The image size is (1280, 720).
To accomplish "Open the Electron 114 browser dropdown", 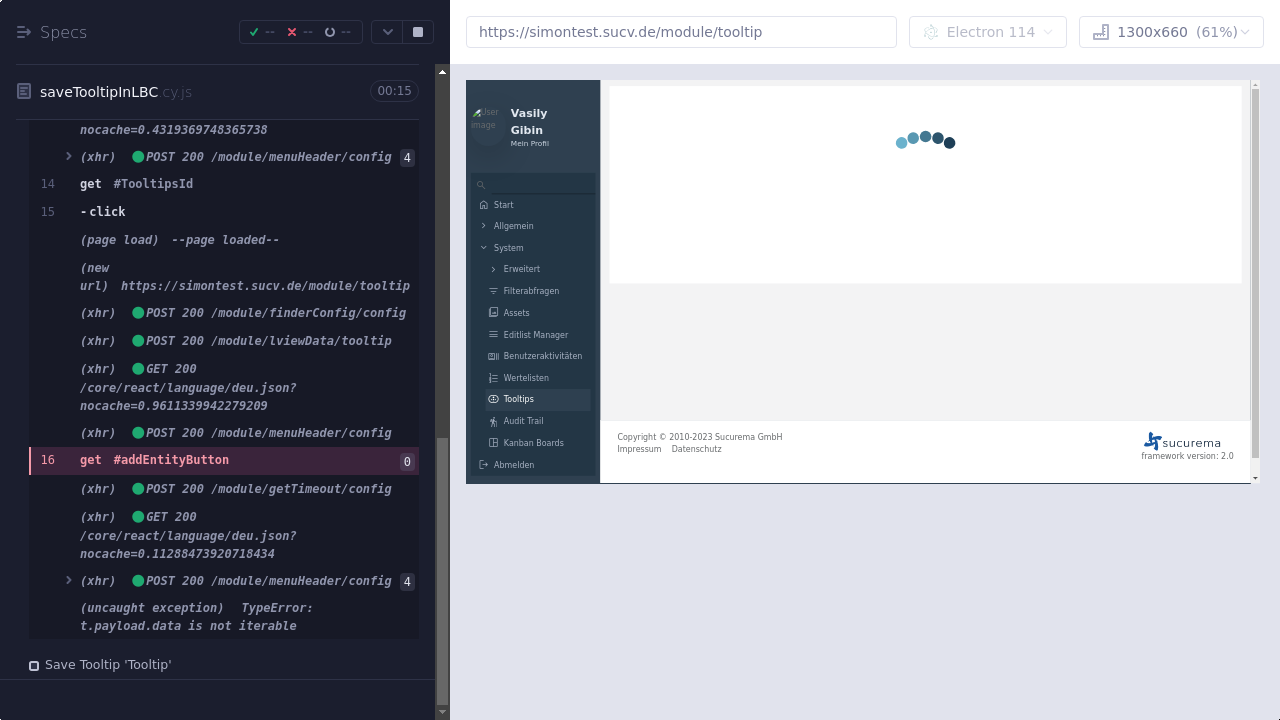I will [x=987, y=32].
